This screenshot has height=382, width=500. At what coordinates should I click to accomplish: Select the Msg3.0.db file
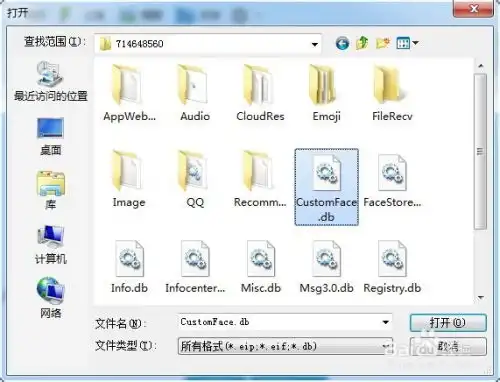click(x=326, y=267)
